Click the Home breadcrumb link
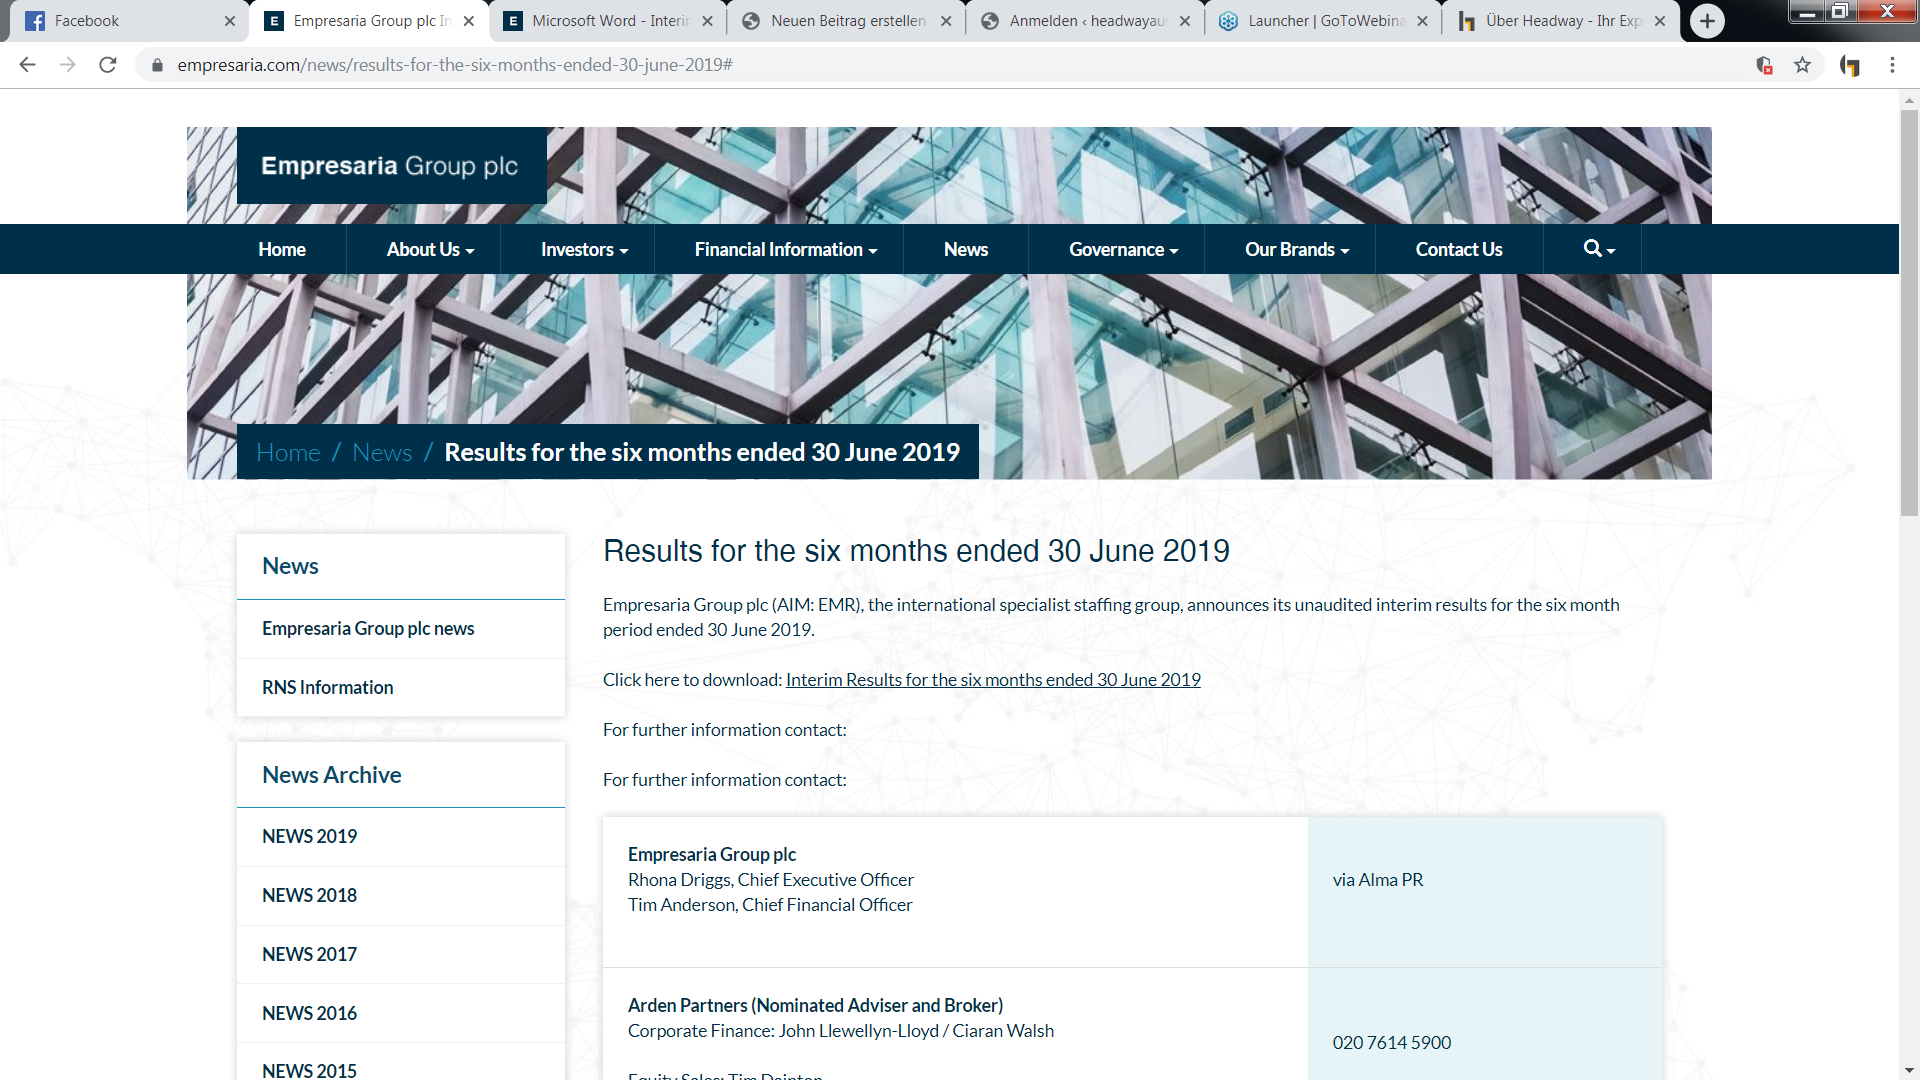1920x1080 pixels. tap(288, 453)
